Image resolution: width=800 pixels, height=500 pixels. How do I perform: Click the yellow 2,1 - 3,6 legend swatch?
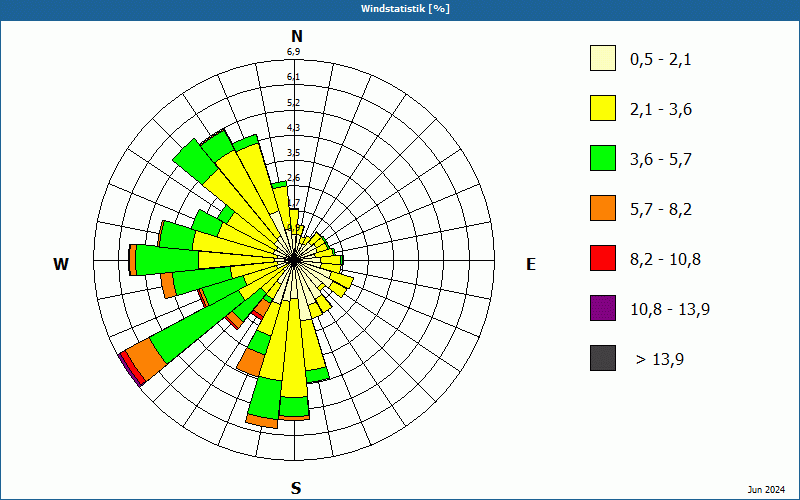[603, 108]
